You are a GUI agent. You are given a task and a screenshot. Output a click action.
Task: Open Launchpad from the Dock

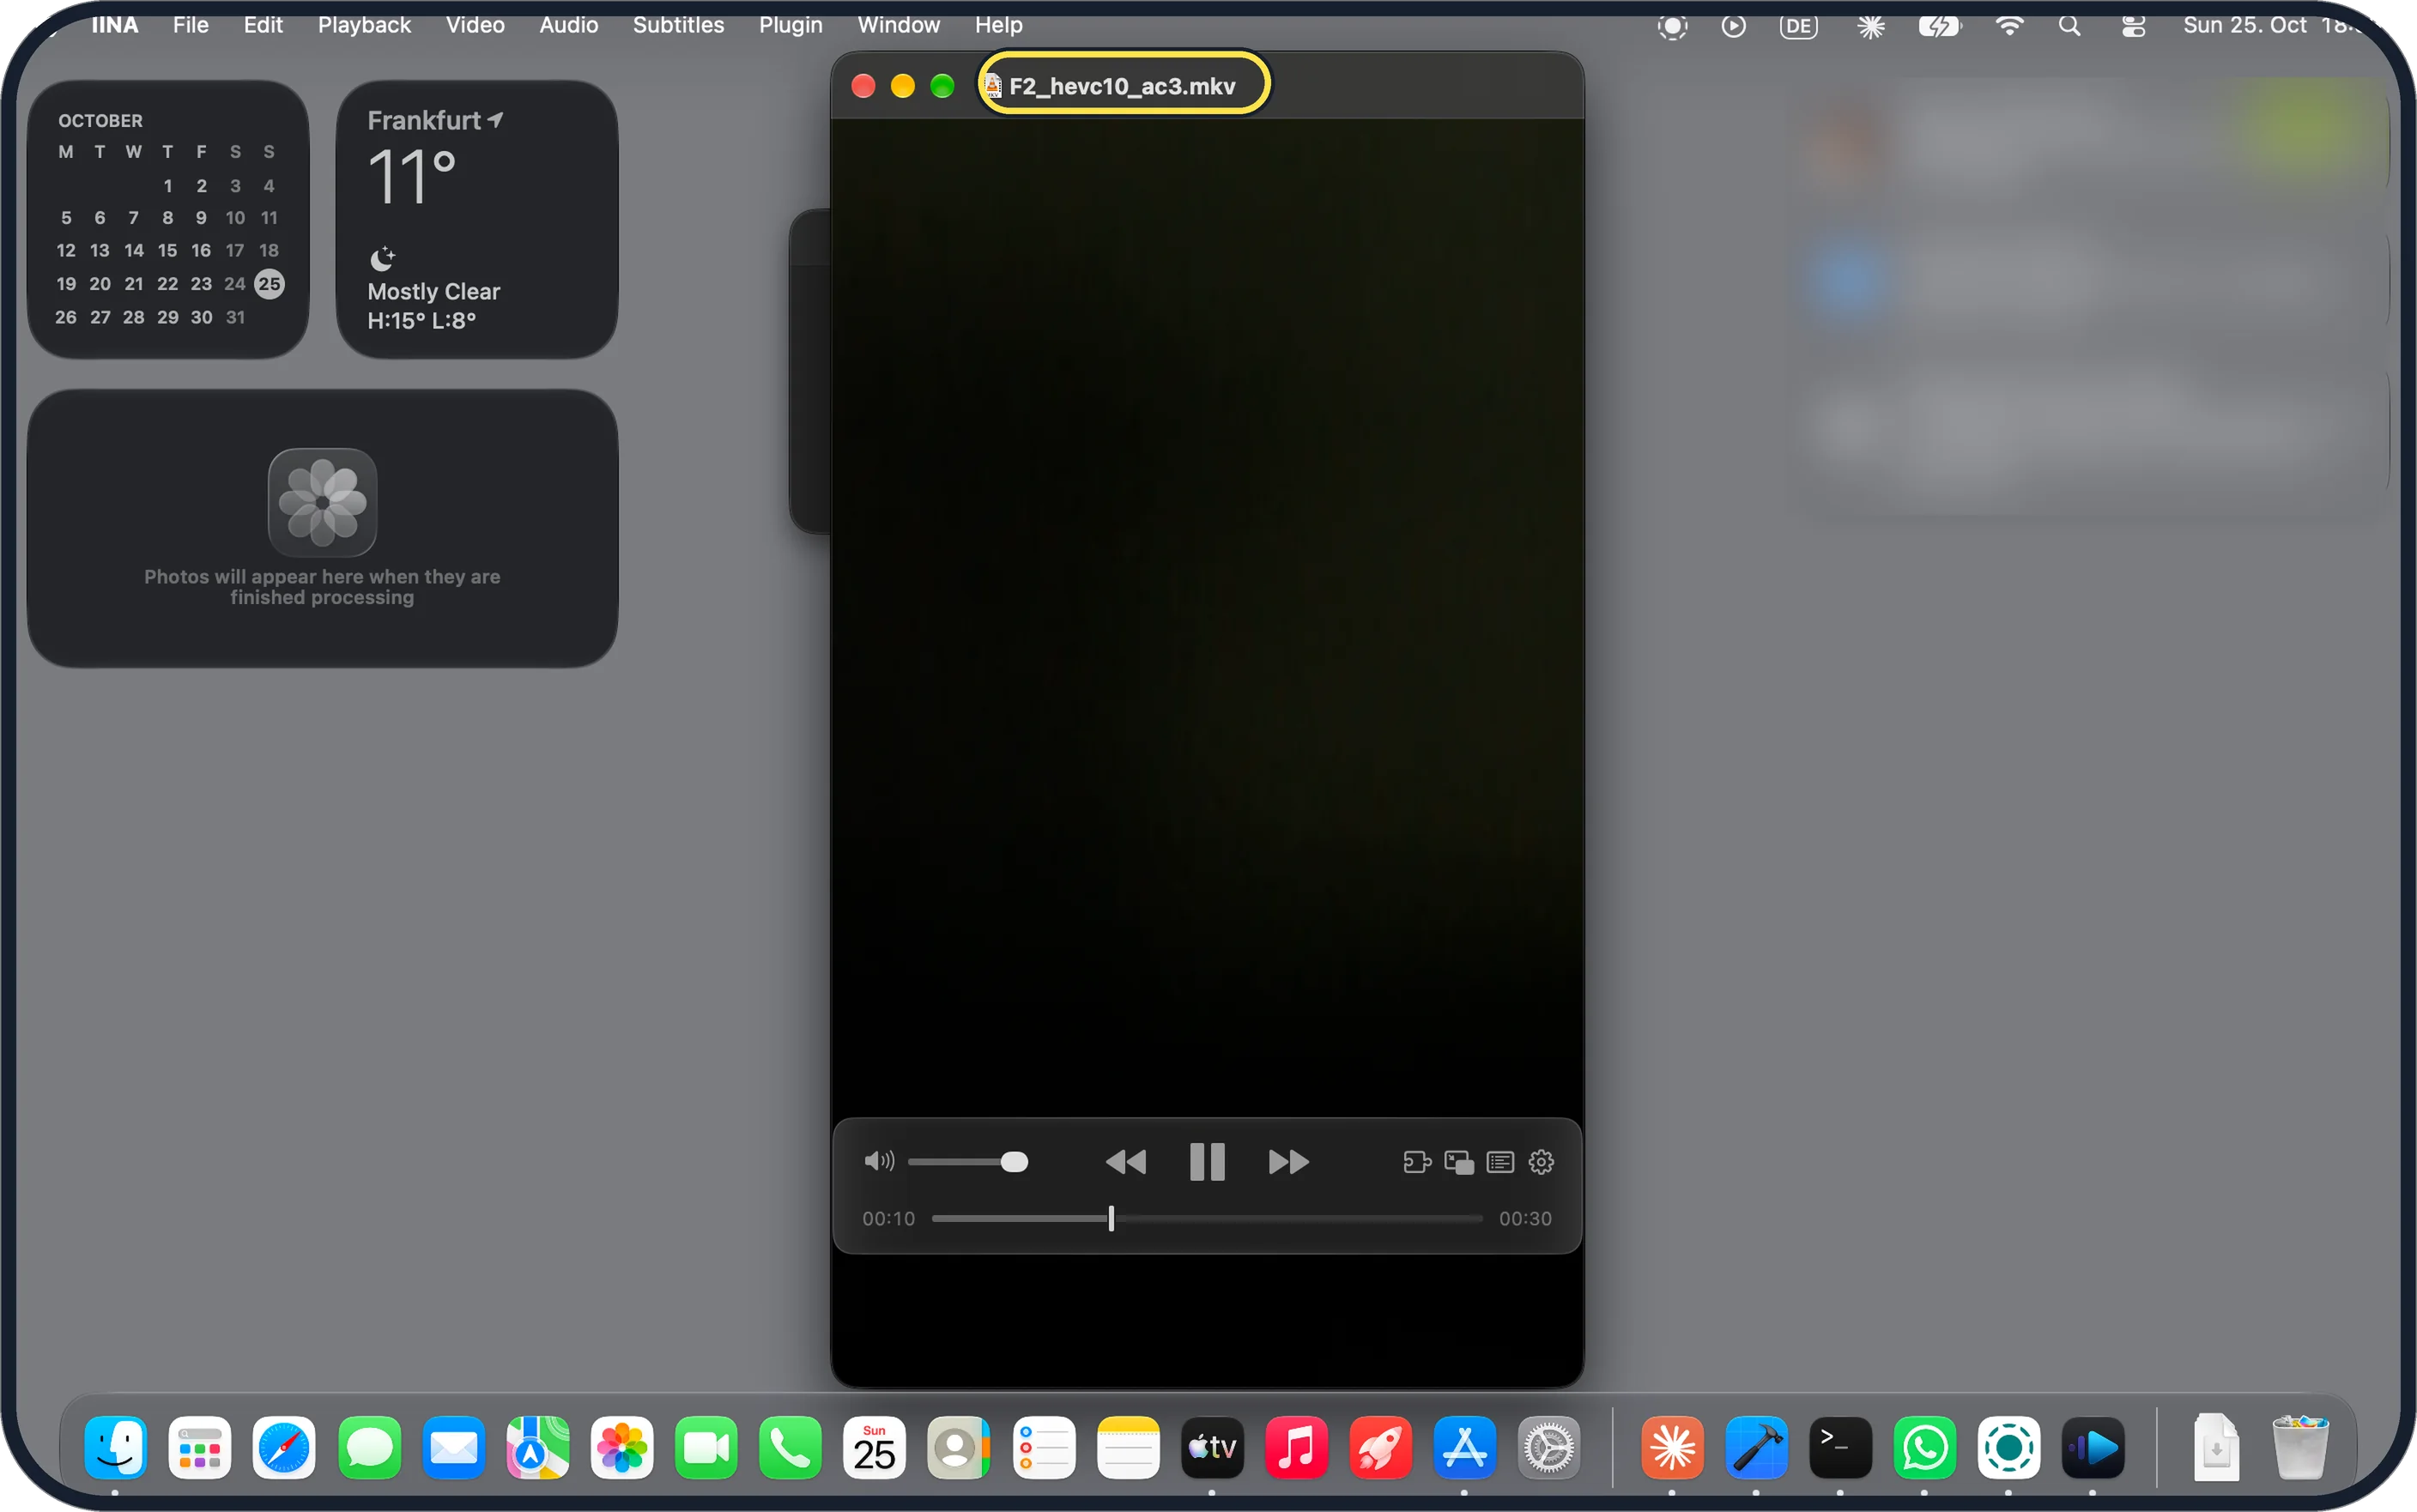click(200, 1447)
